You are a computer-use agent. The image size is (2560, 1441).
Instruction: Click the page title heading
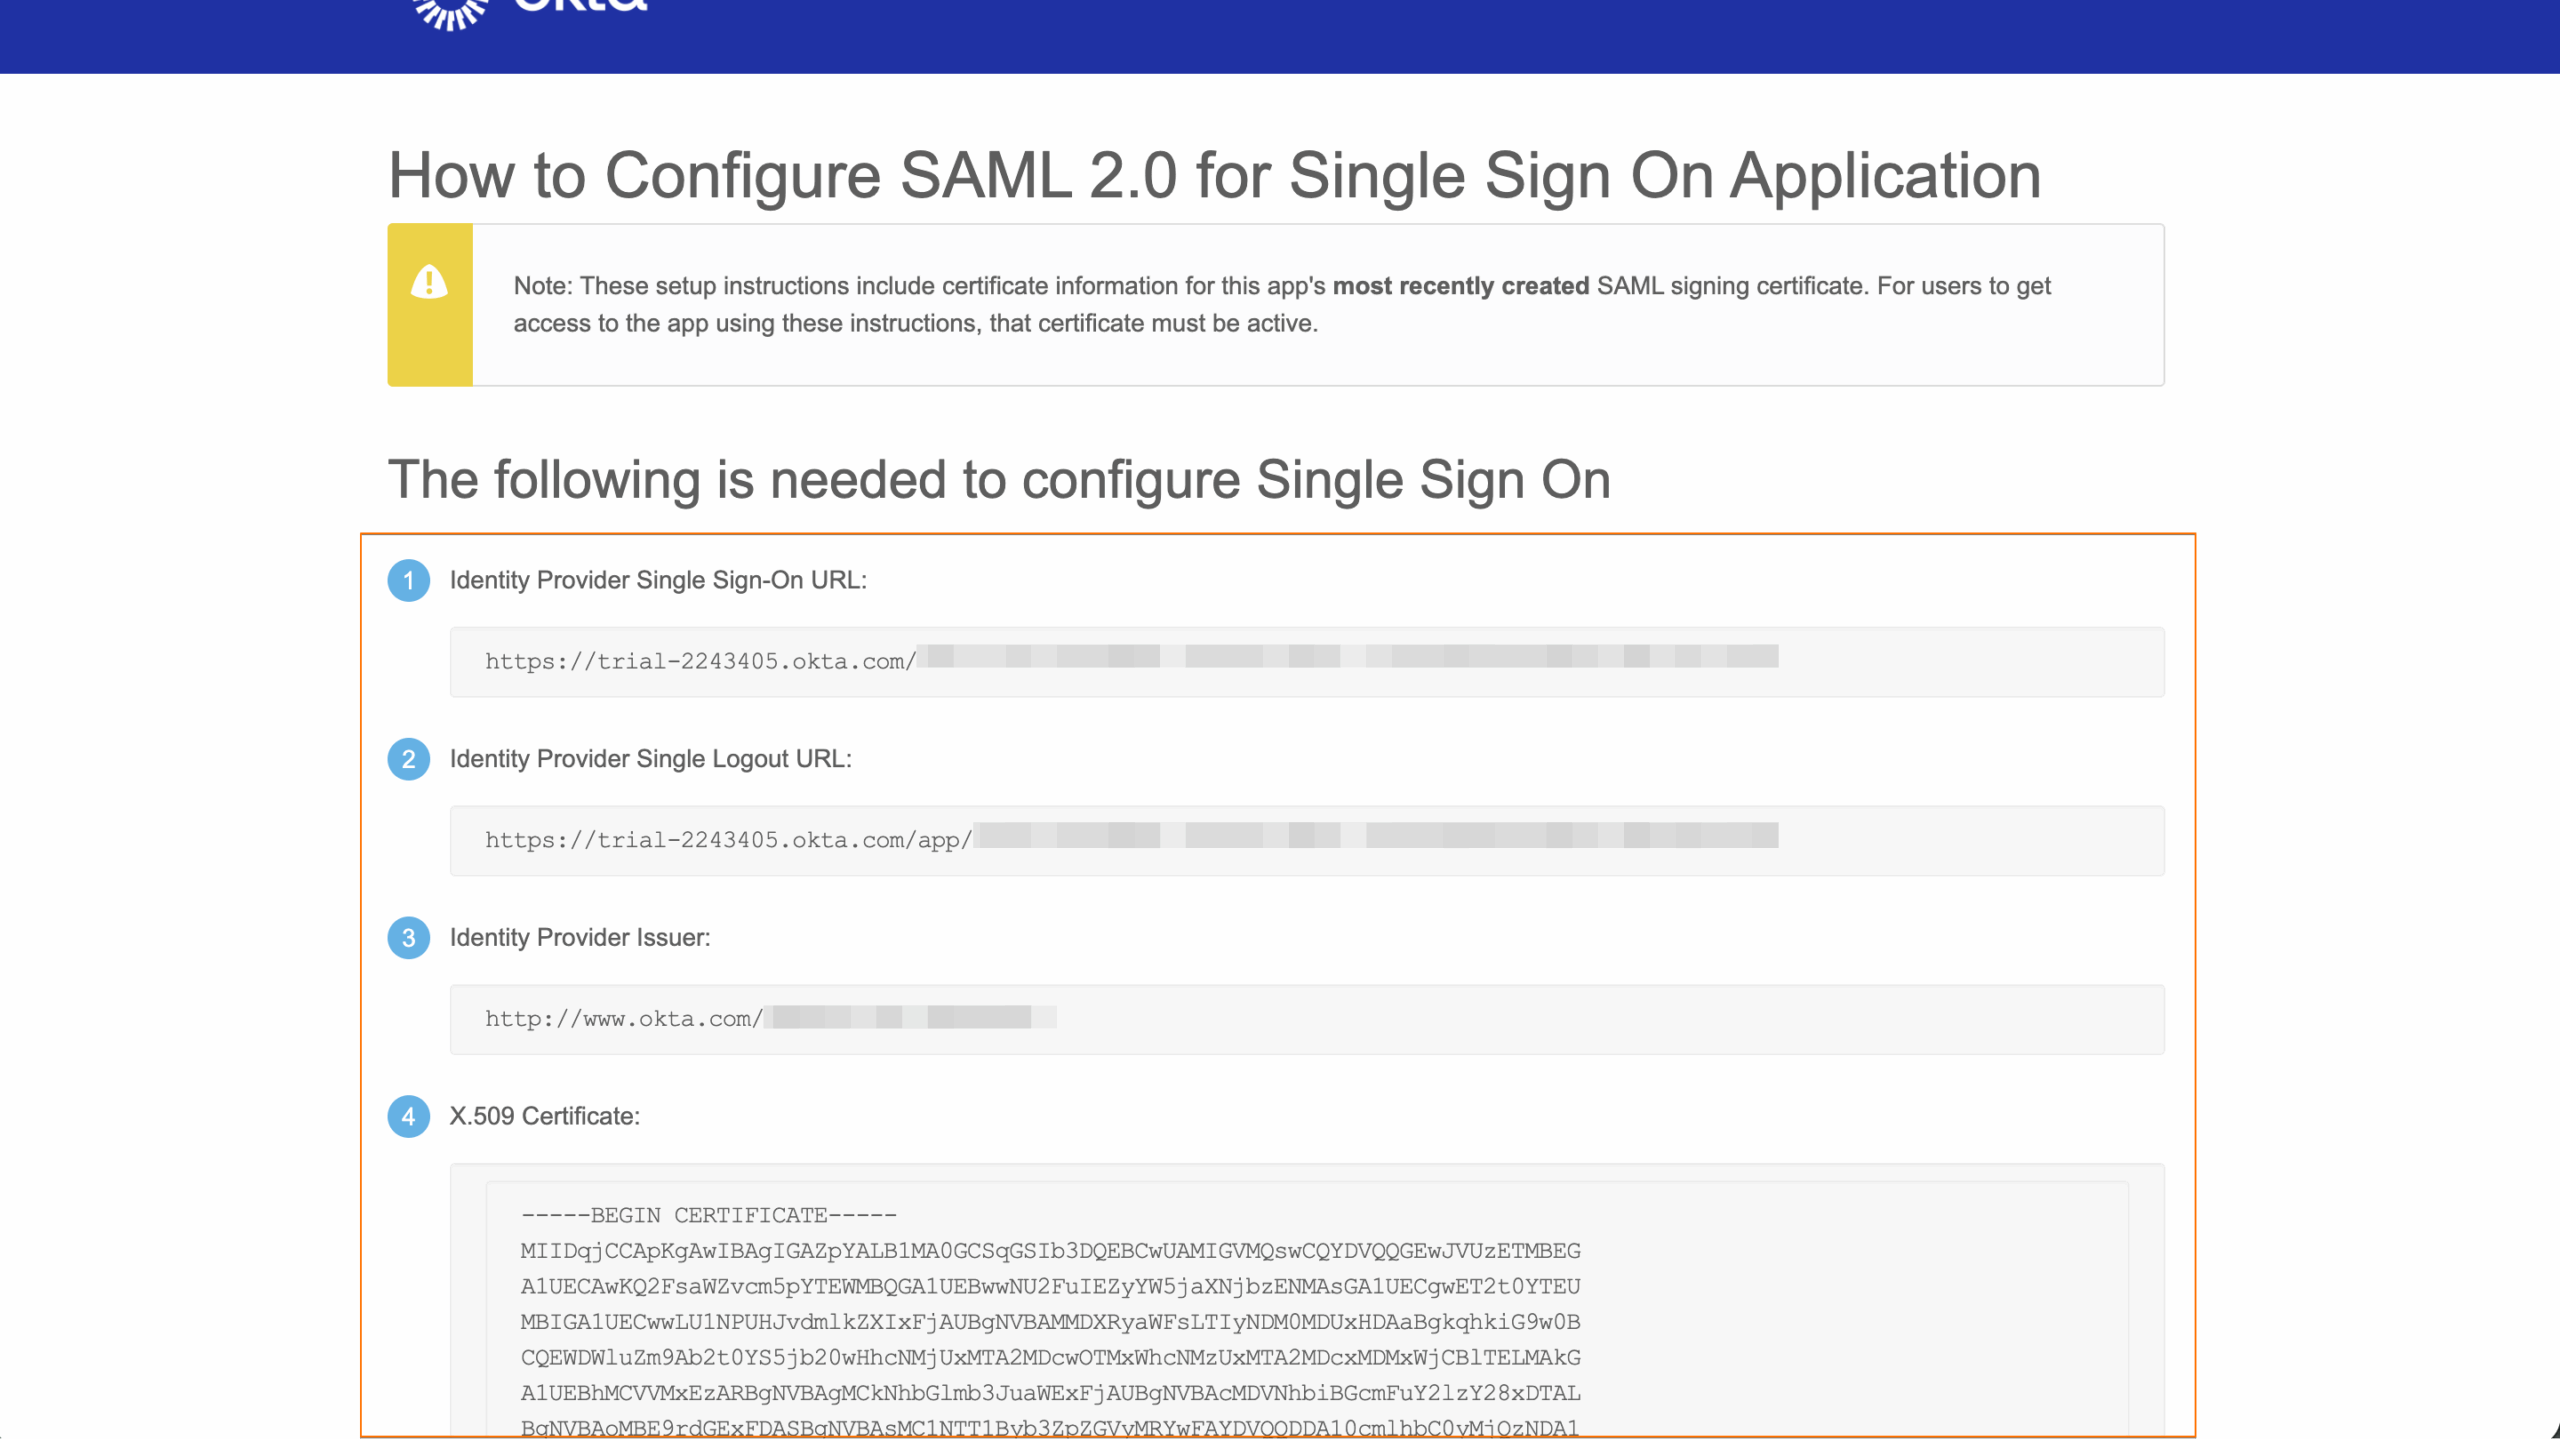[x=1214, y=175]
